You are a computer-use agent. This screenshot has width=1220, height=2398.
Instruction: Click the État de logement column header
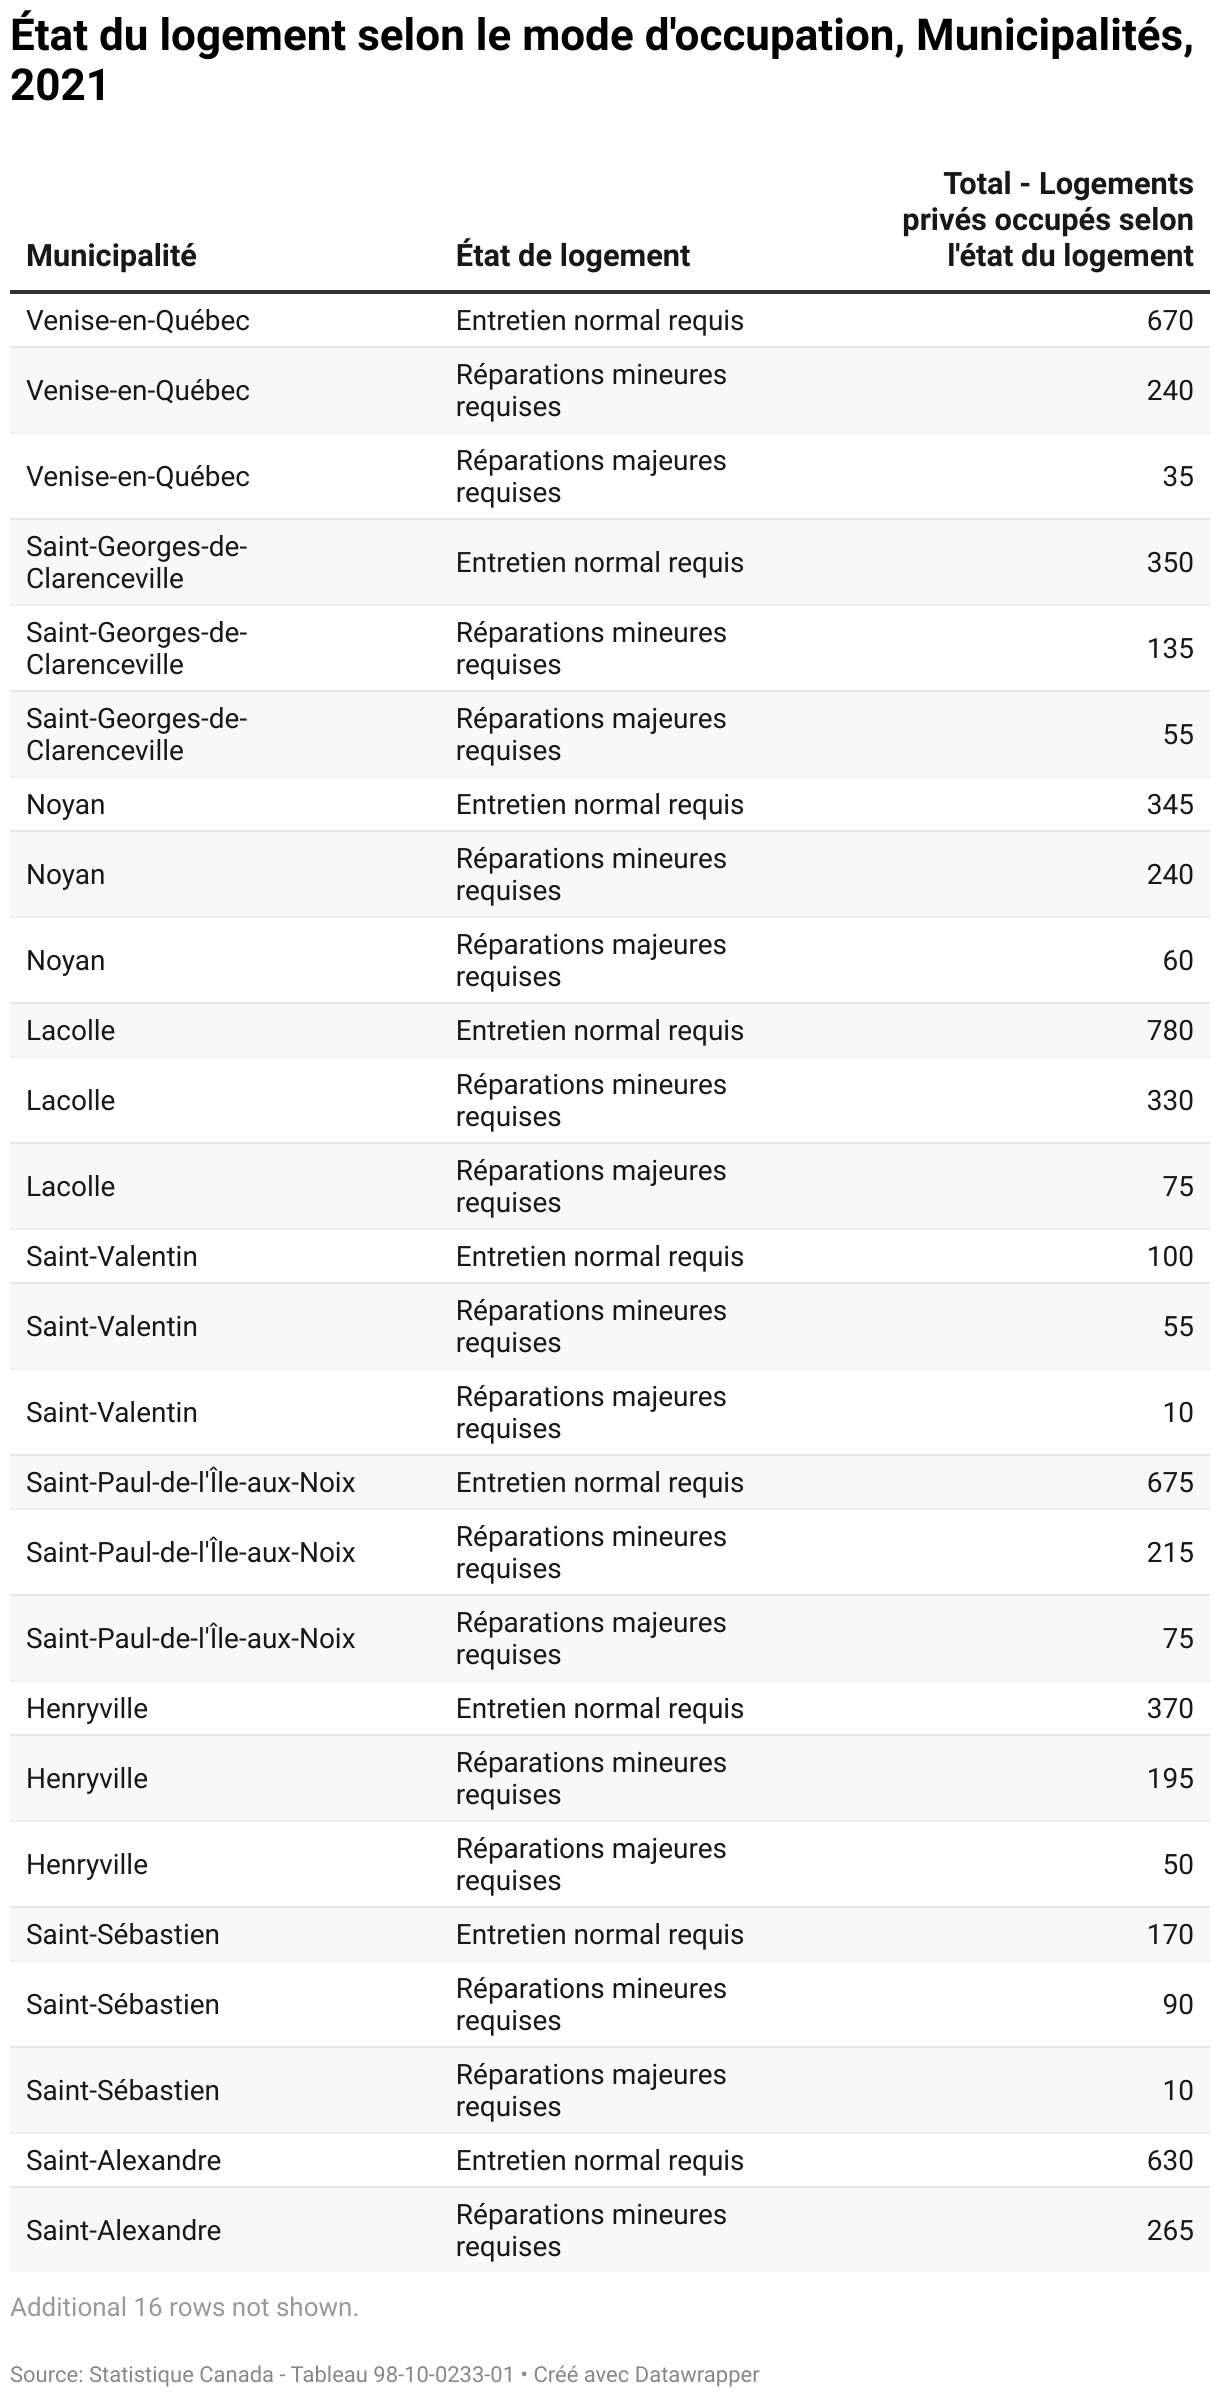573,255
